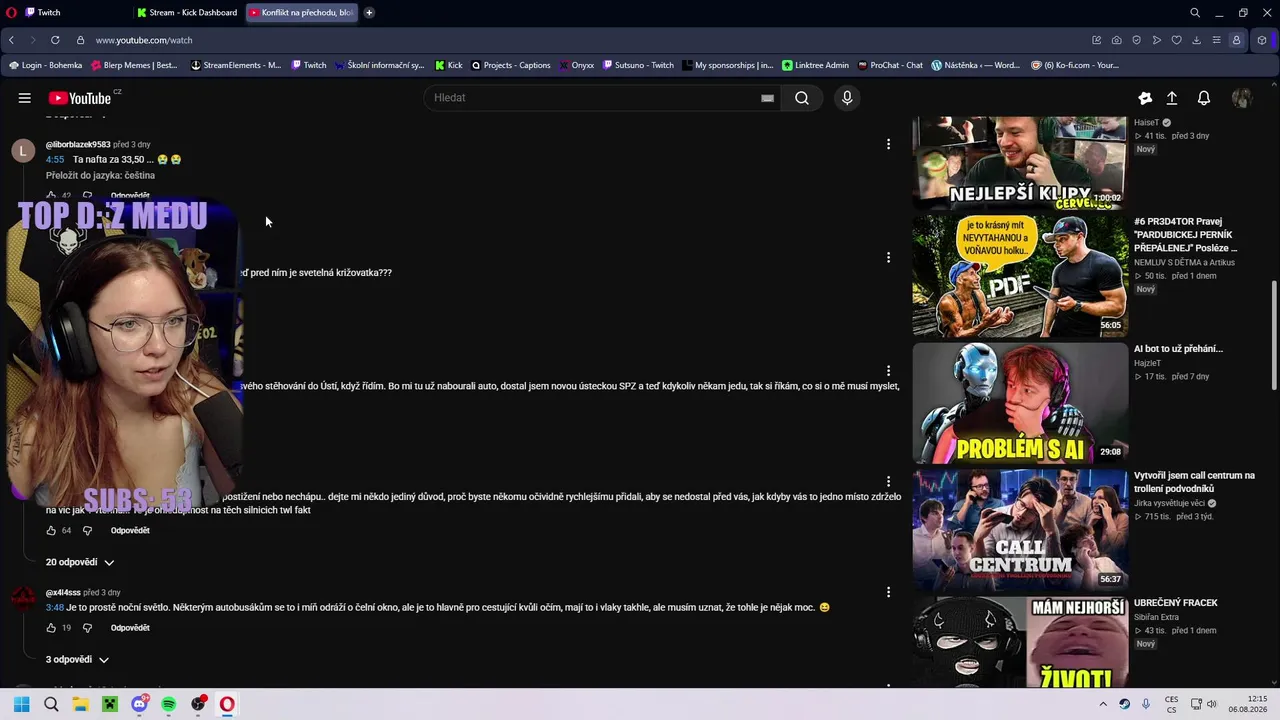Image resolution: width=1280 pixels, height=720 pixels.
Task: Open CALL CENTRUM video thumbnail
Action: click(1019, 530)
